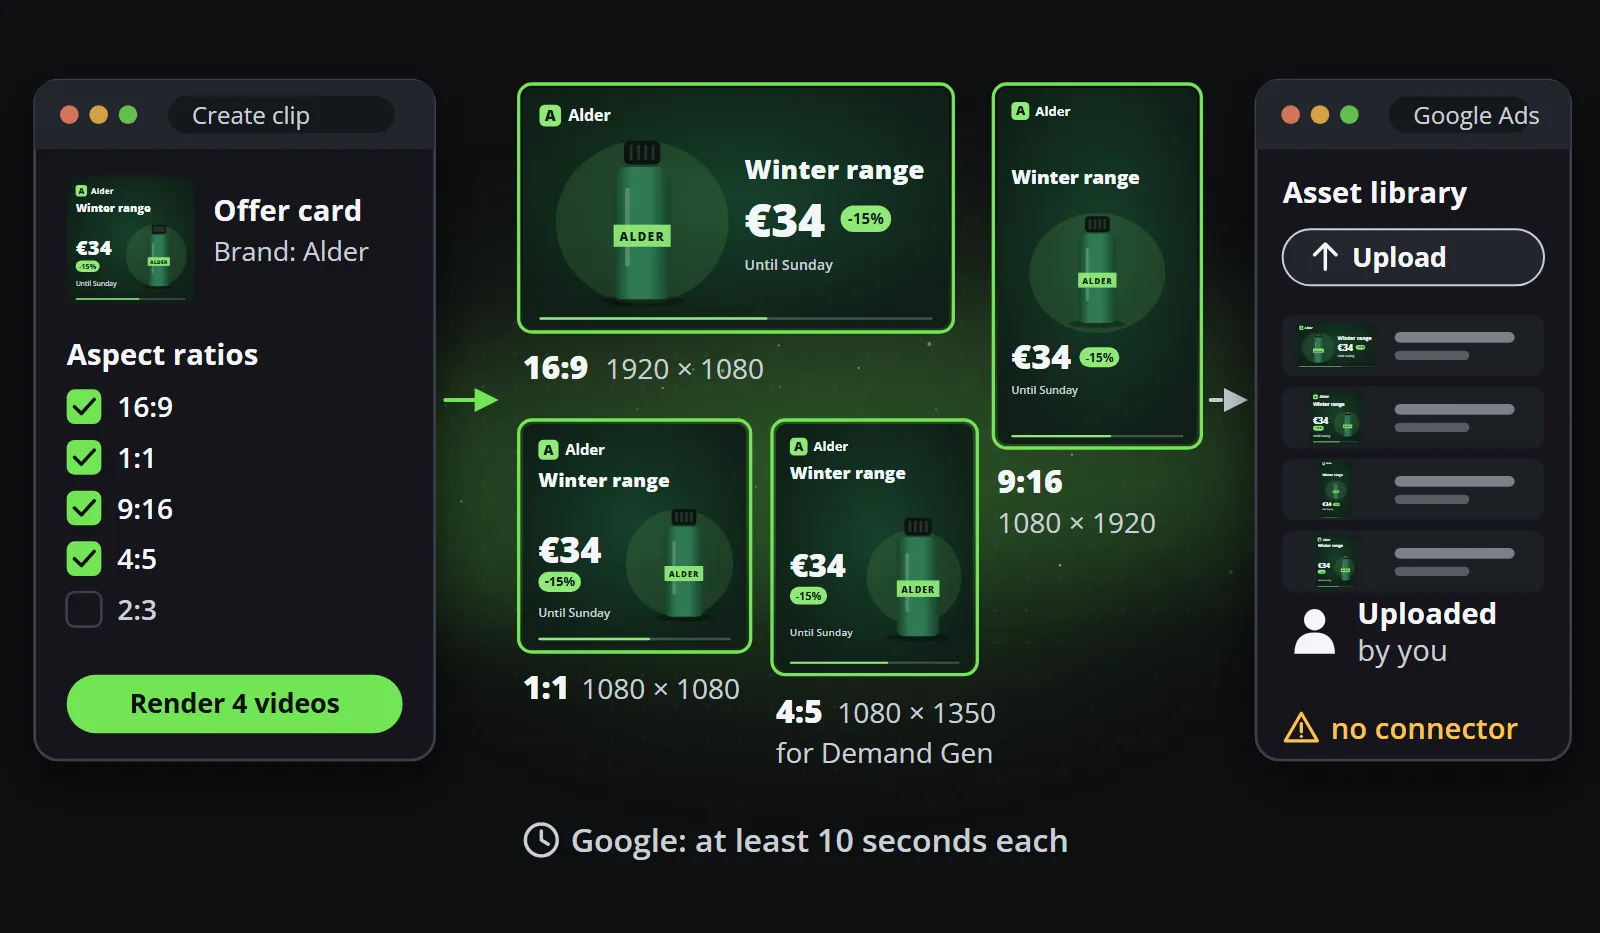Select the 1:1 1080 × 1080 preview card
The image size is (1600, 933).
tap(634, 536)
